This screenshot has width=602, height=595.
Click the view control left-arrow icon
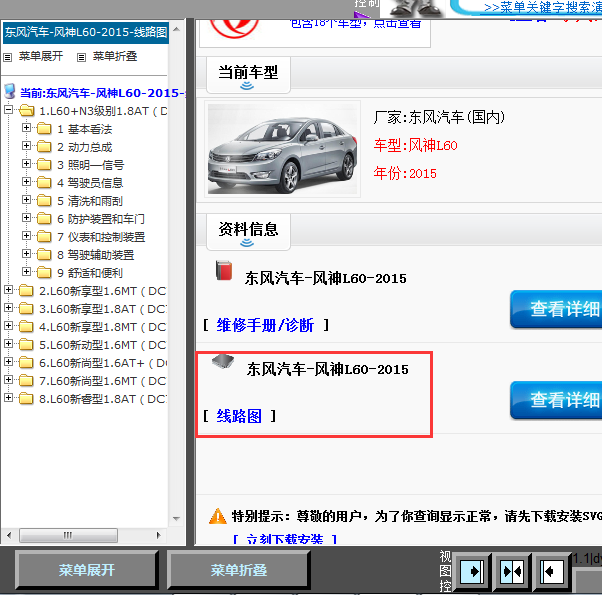coord(552,572)
